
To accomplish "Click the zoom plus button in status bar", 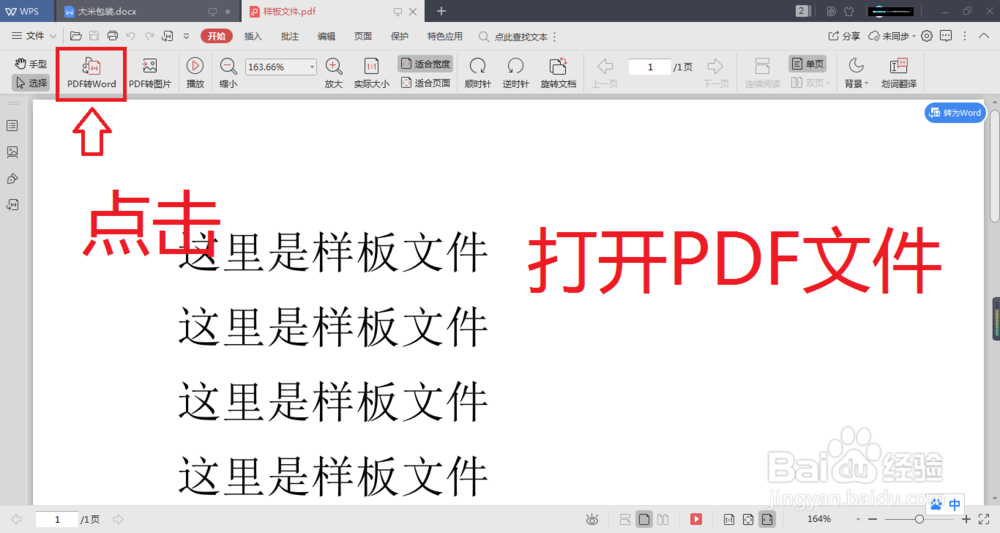I will pyautogui.click(x=966, y=519).
